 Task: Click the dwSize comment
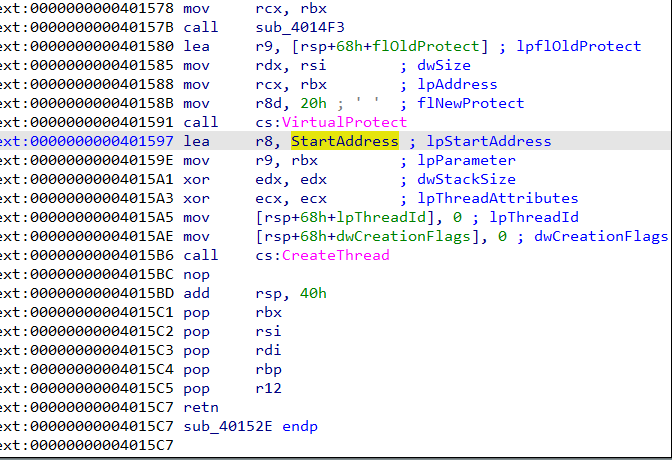tap(444, 65)
